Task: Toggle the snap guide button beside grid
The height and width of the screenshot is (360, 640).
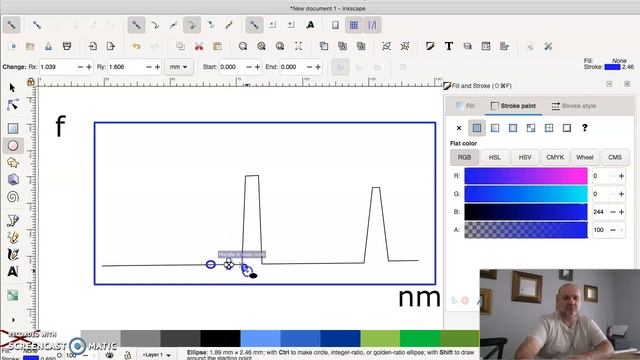Action: [372, 25]
